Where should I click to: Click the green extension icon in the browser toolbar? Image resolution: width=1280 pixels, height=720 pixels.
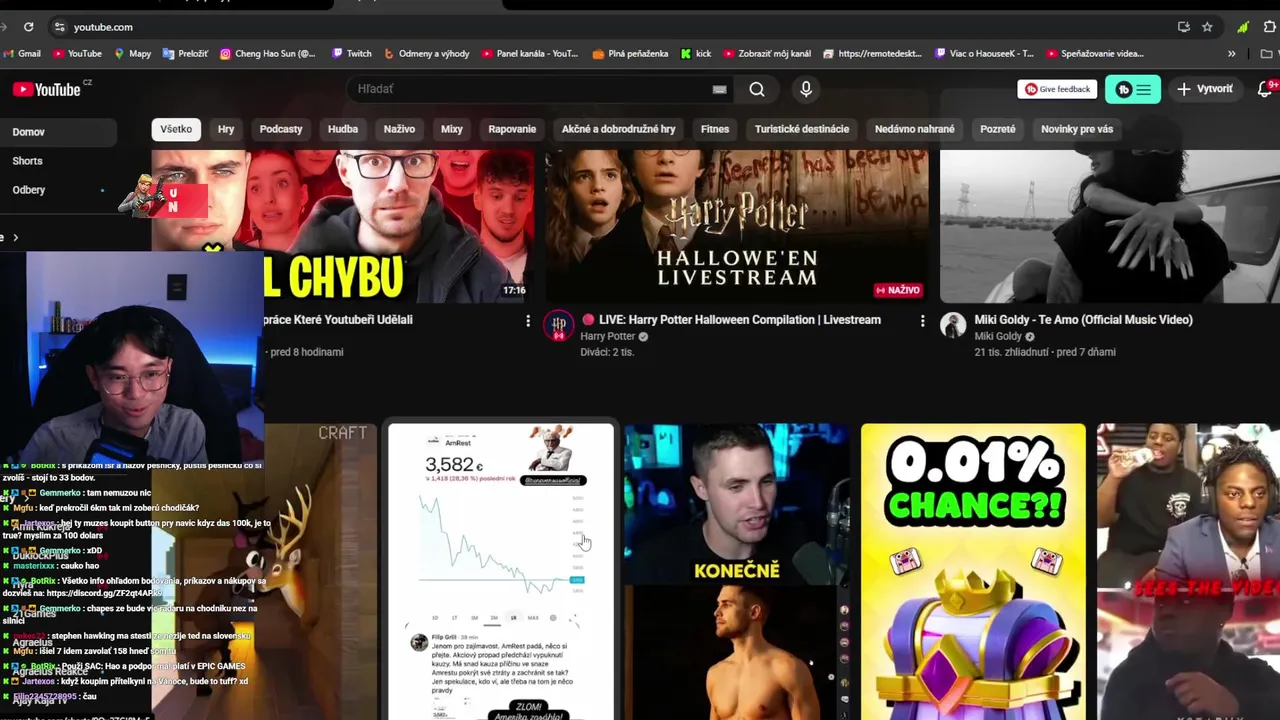tap(1243, 27)
